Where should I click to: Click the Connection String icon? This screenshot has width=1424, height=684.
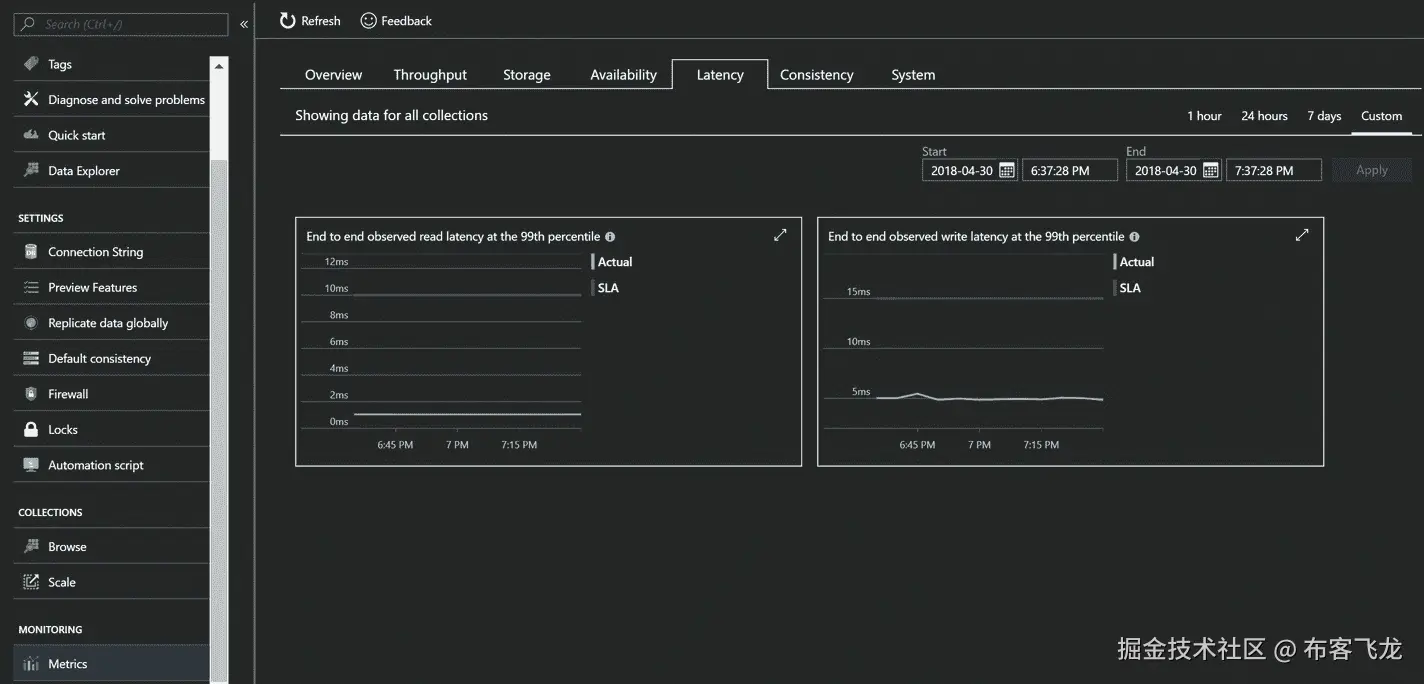coord(31,252)
